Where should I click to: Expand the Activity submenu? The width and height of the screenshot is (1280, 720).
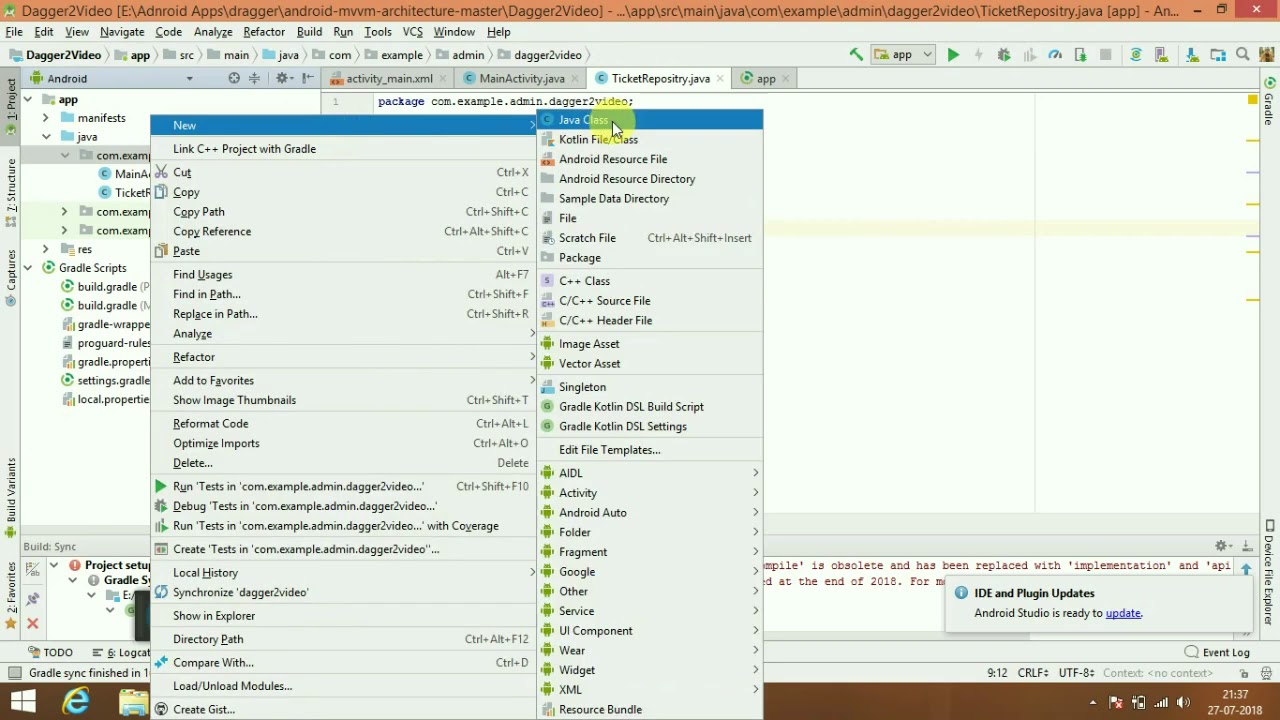pyautogui.click(x=650, y=493)
